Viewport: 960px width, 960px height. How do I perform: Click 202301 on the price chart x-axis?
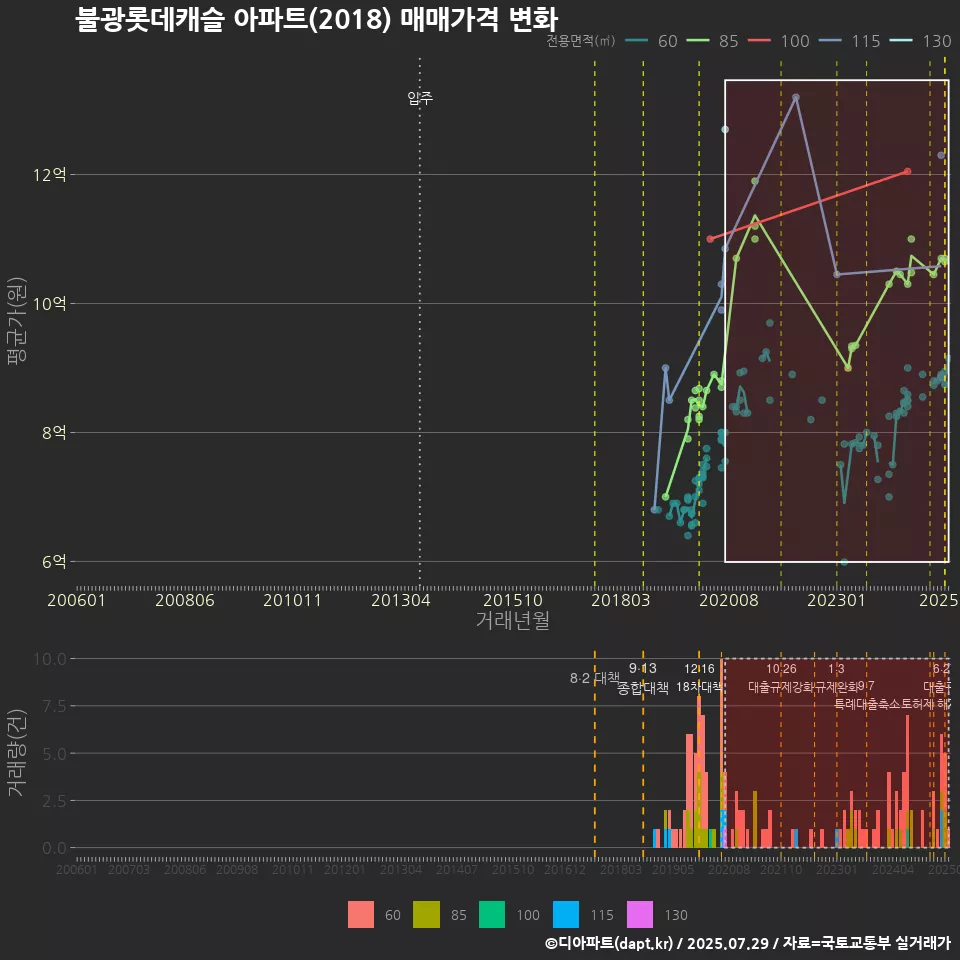point(836,600)
